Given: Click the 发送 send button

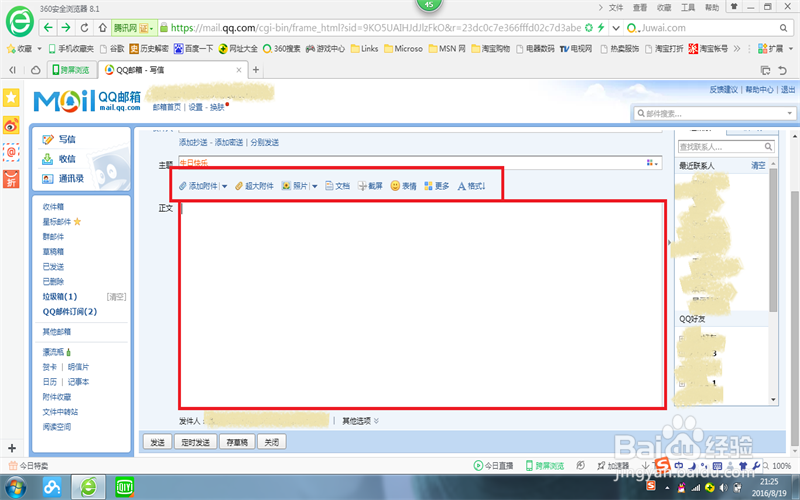Looking at the screenshot, I should point(157,442).
